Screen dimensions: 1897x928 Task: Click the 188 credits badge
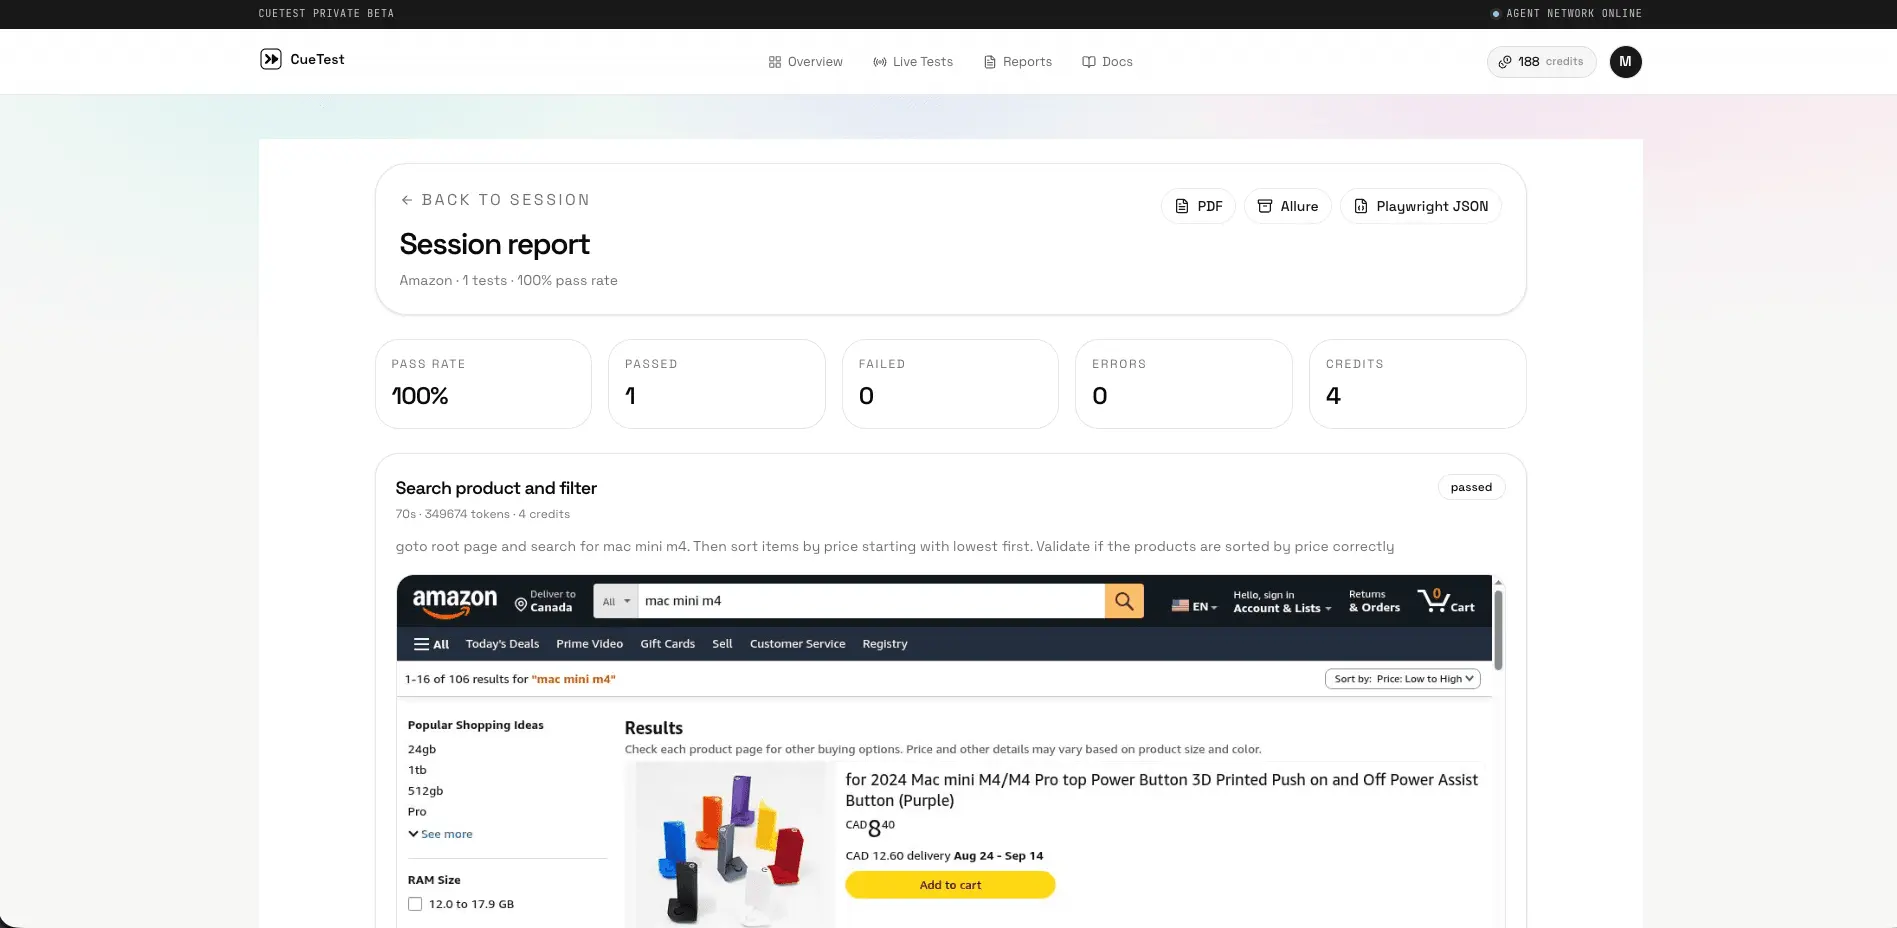[1541, 62]
